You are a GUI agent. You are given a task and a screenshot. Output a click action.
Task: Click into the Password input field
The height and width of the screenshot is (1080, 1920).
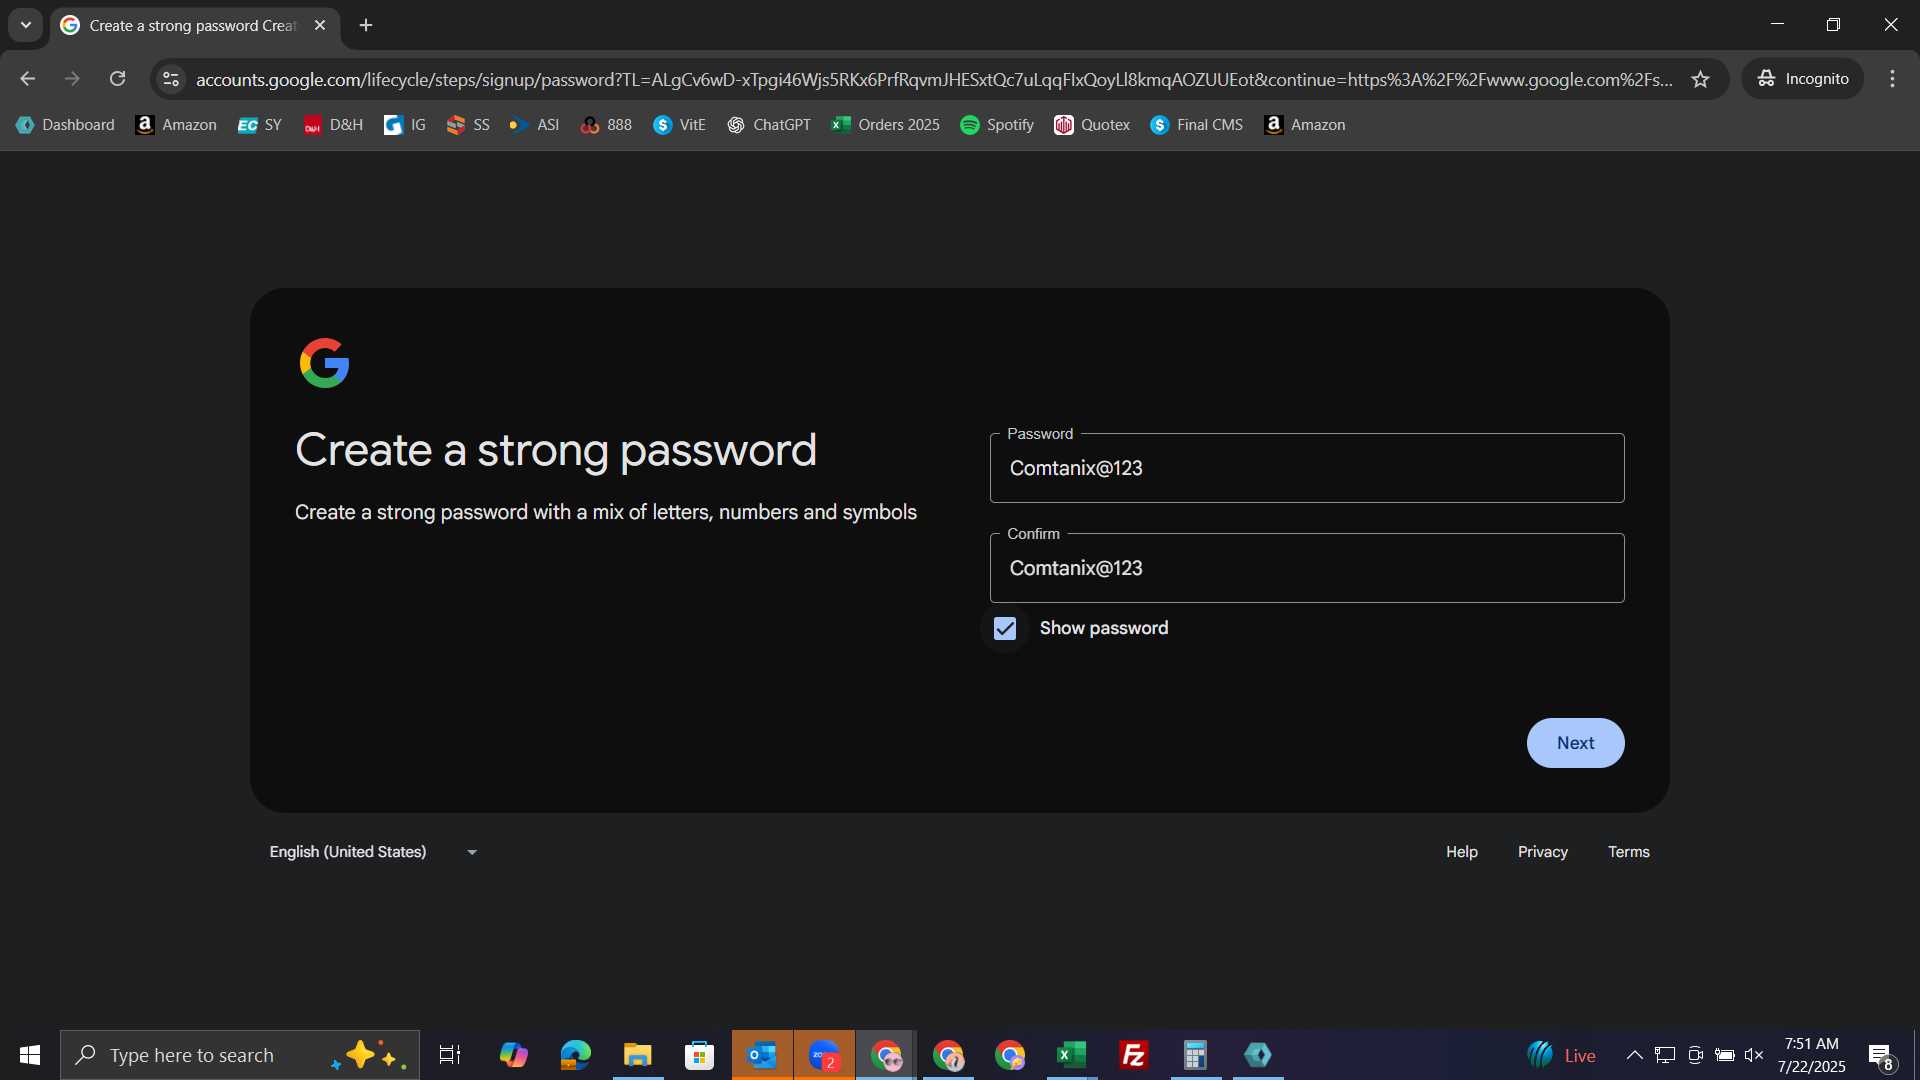[1307, 468]
